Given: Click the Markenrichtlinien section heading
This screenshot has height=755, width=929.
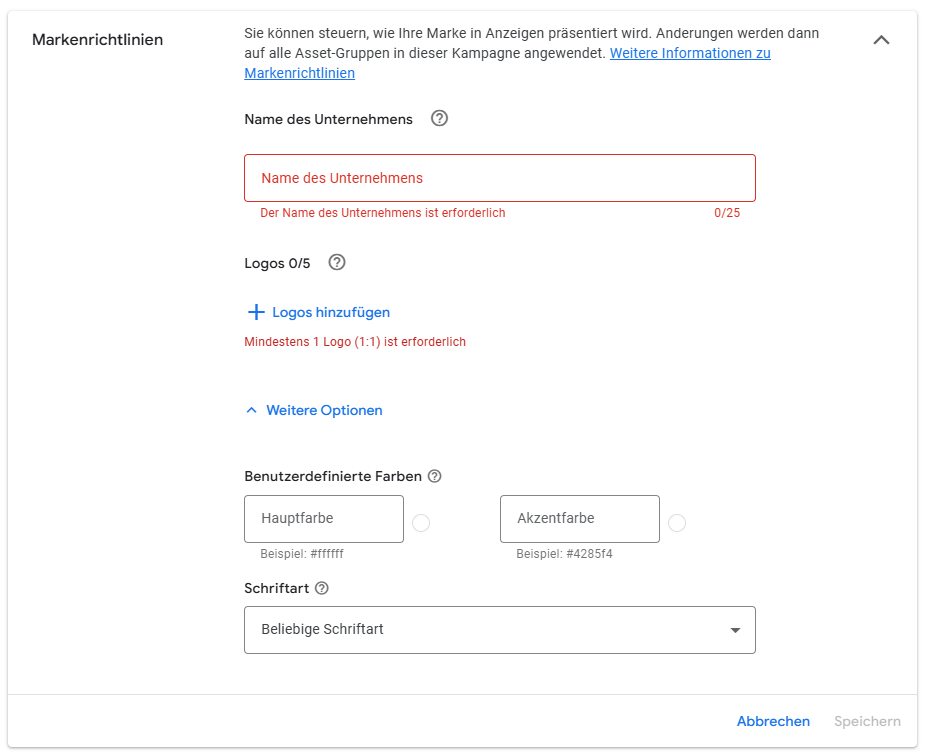Looking at the screenshot, I should coord(97,40).
